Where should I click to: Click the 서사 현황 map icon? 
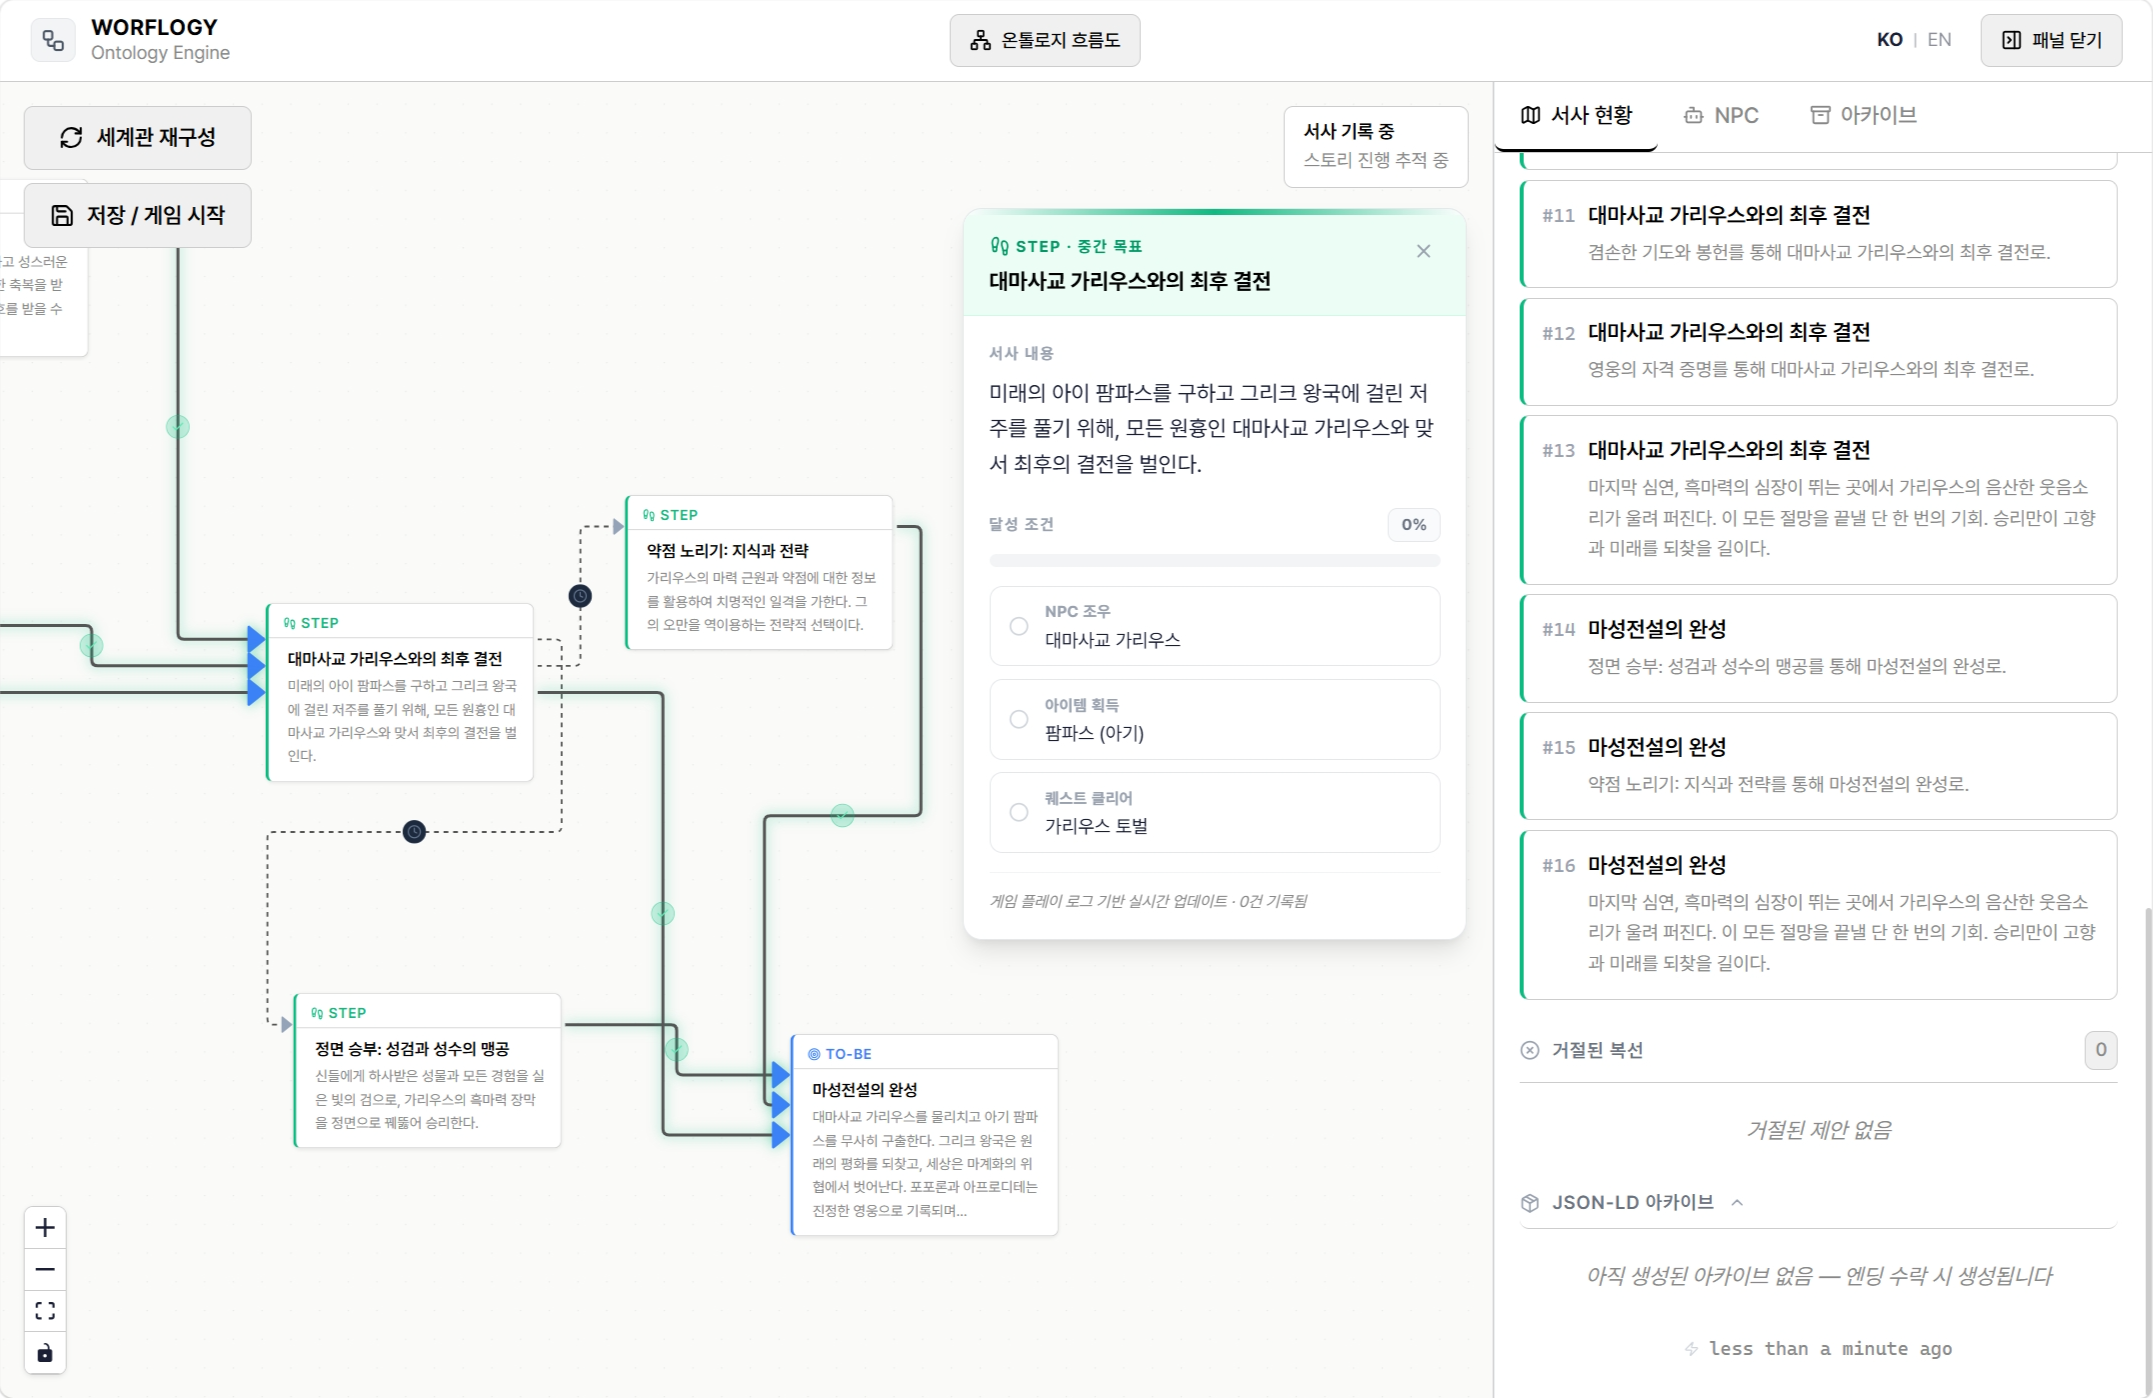pos(1530,115)
